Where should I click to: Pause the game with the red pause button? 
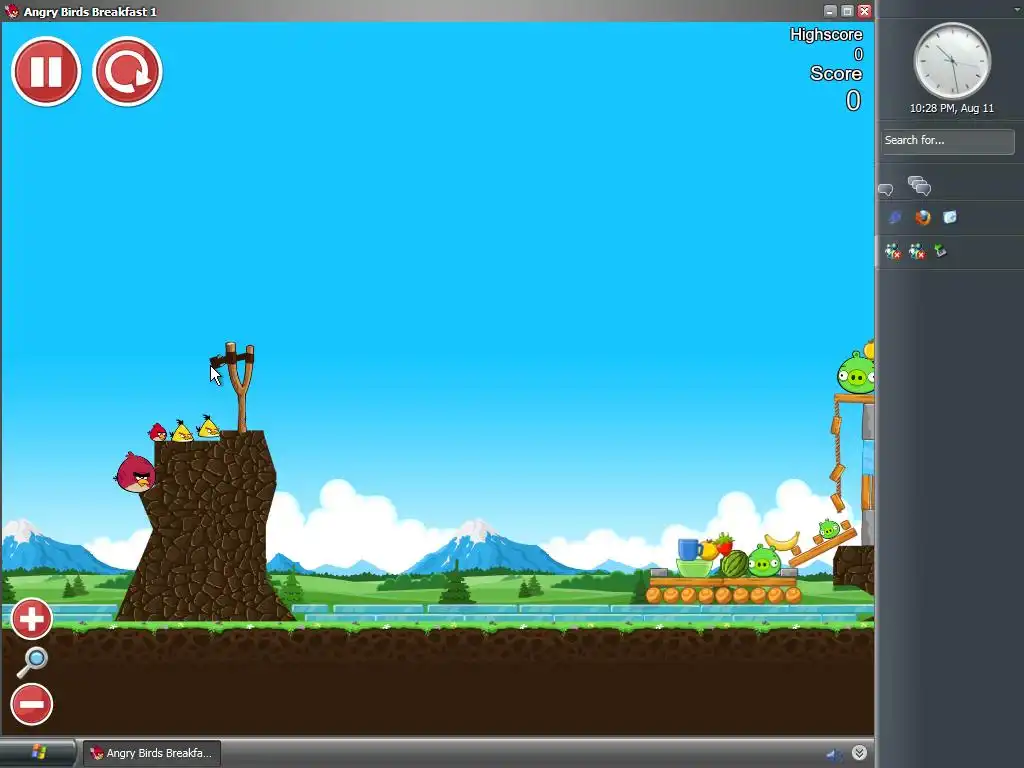[46, 71]
